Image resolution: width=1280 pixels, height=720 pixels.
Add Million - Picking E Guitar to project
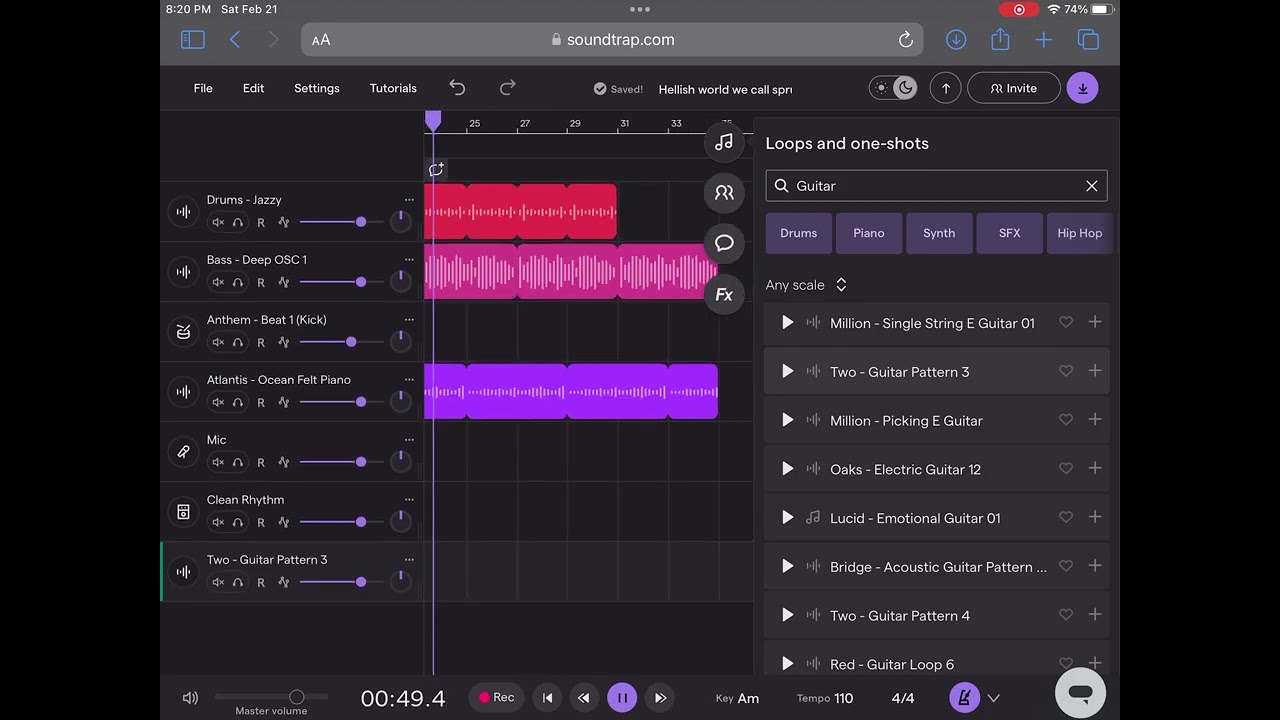(1095, 420)
